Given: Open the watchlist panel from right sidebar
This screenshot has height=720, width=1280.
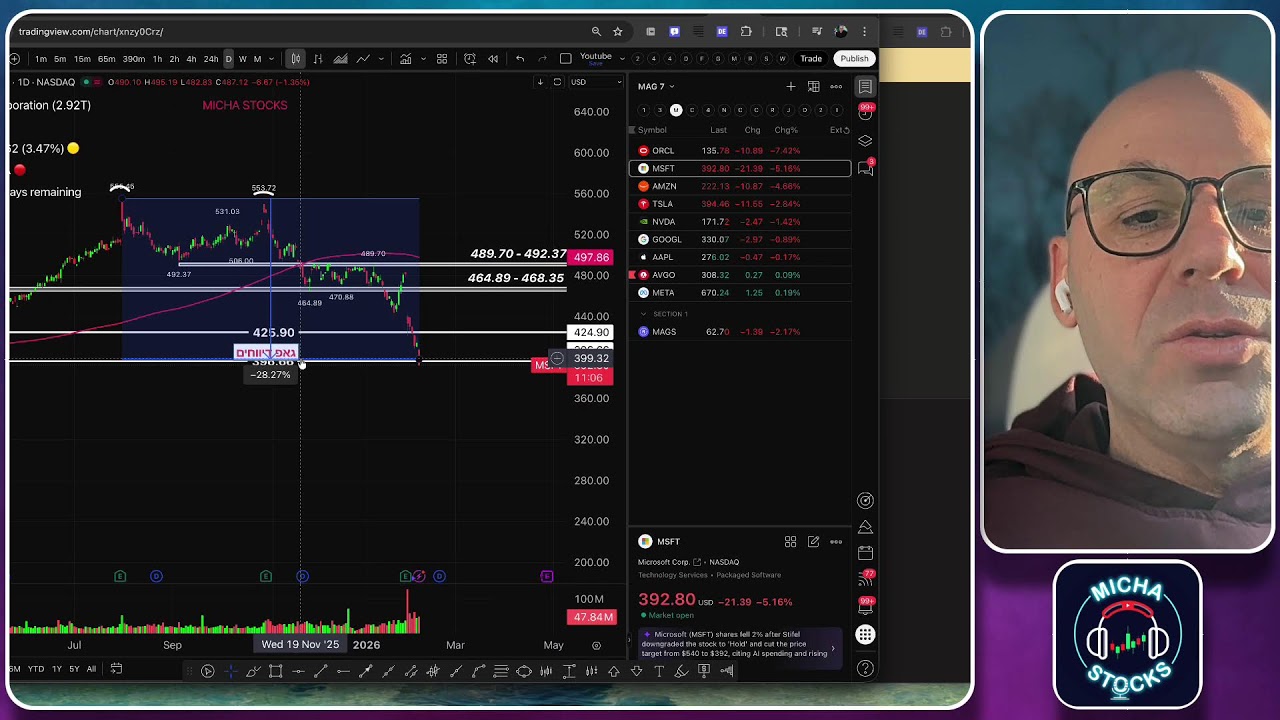Looking at the screenshot, I should pyautogui.click(x=866, y=87).
